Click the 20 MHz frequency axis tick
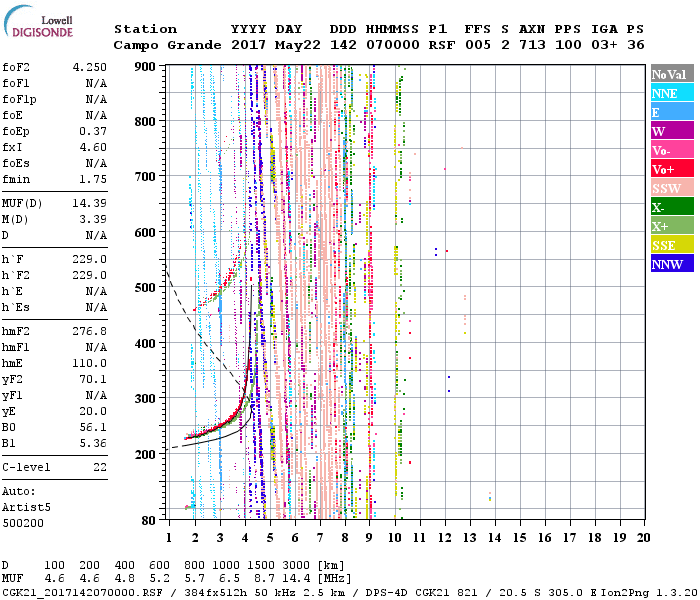700x600 pixels. pos(645,538)
